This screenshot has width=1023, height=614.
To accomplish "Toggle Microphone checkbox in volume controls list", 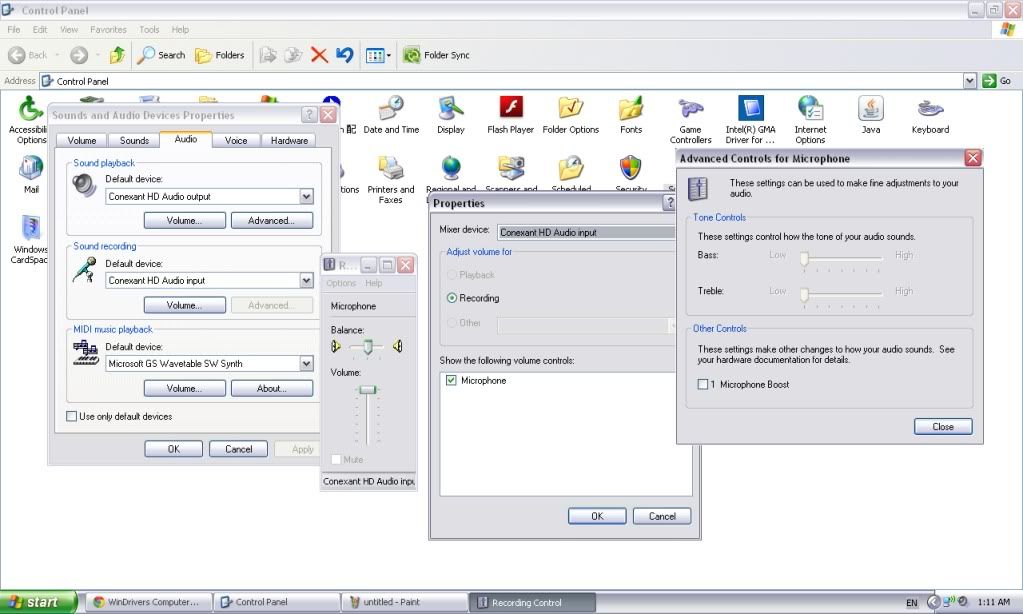I will [x=451, y=380].
